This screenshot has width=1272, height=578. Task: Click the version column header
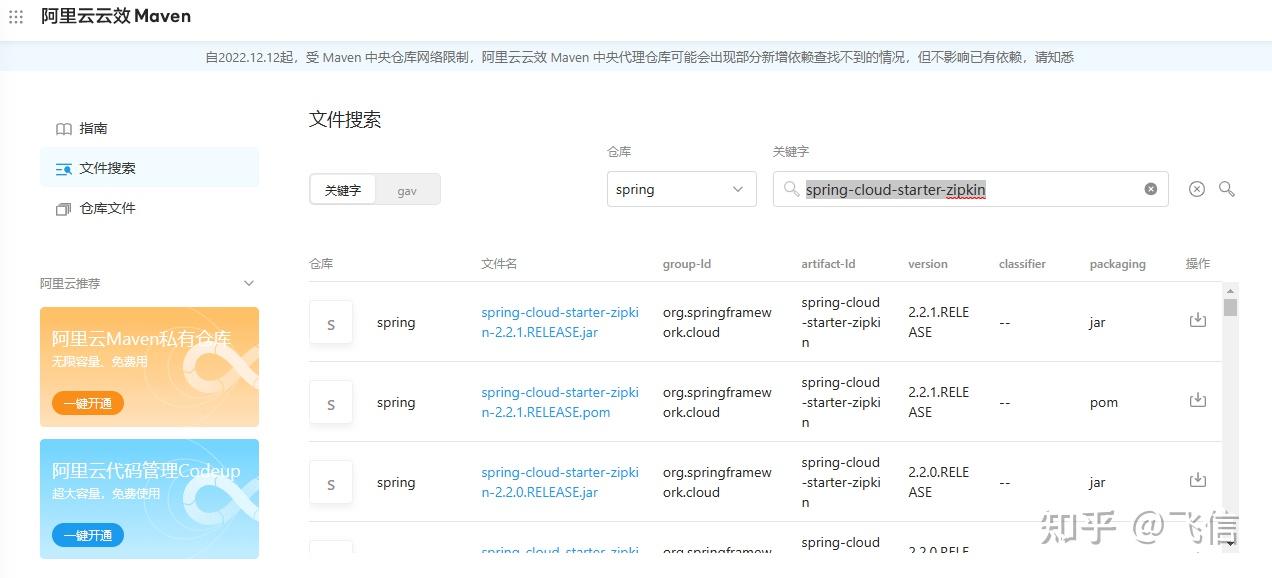pyautogui.click(x=928, y=264)
